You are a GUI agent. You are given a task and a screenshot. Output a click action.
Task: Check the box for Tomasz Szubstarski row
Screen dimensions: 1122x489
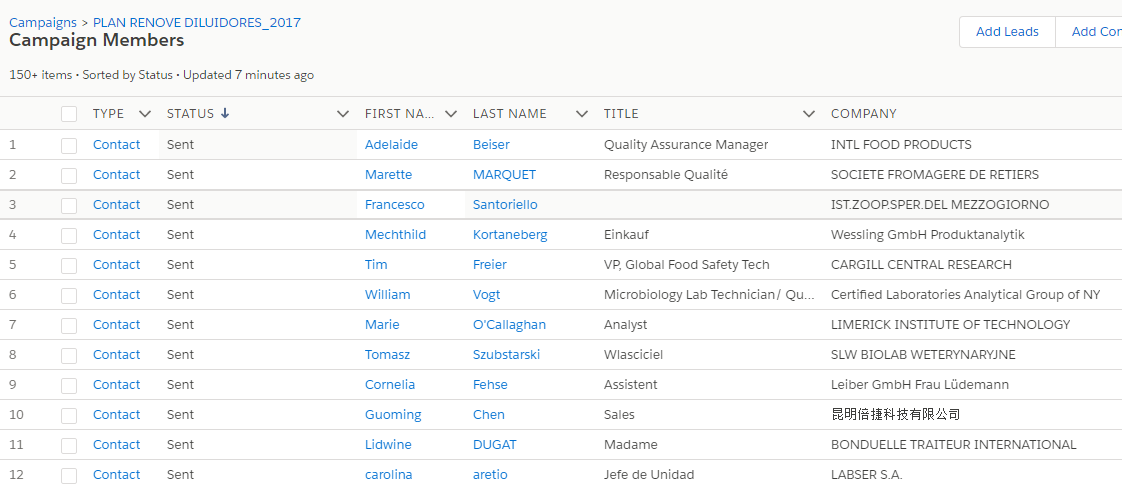point(69,356)
